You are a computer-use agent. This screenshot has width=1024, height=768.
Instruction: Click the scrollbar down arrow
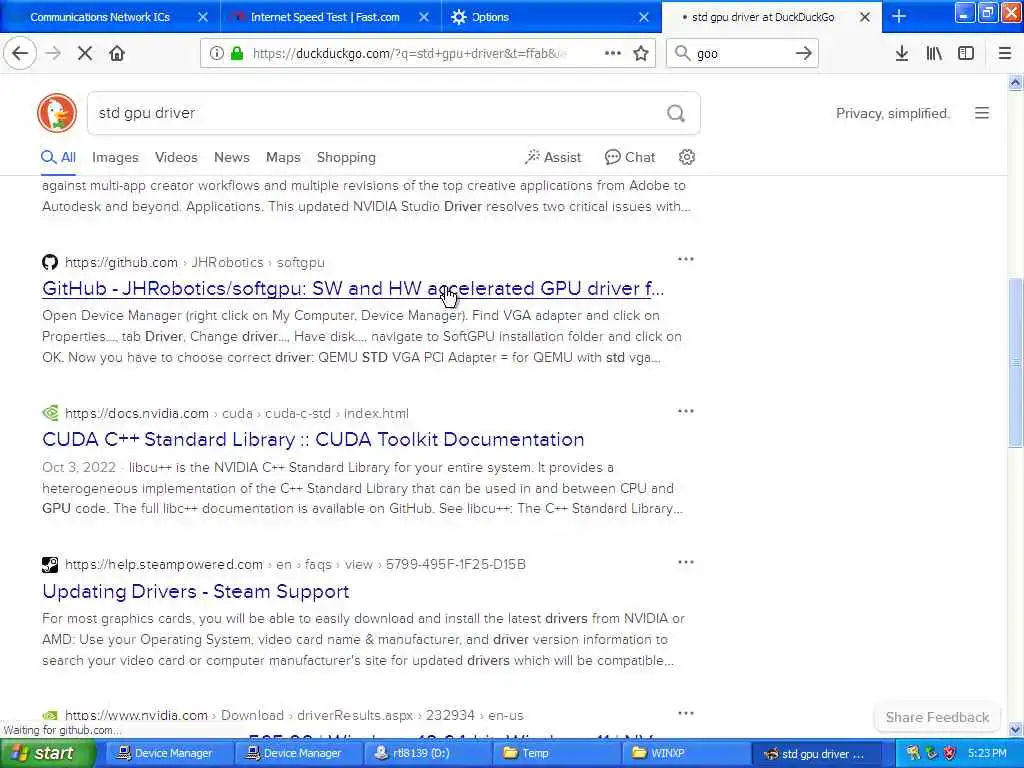[x=1015, y=729]
